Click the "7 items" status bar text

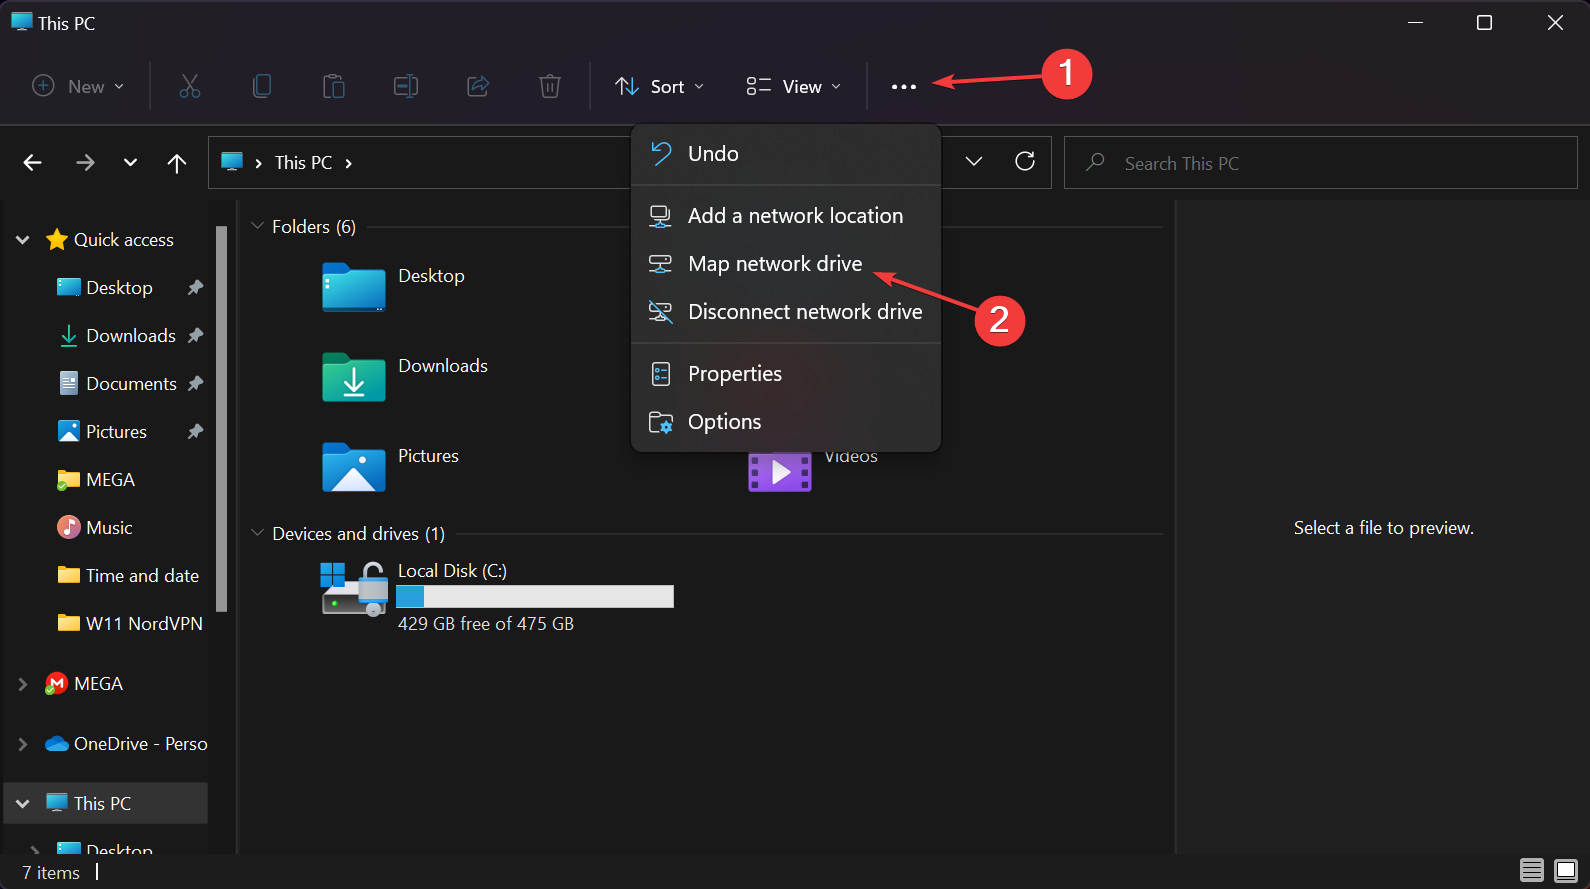51,873
